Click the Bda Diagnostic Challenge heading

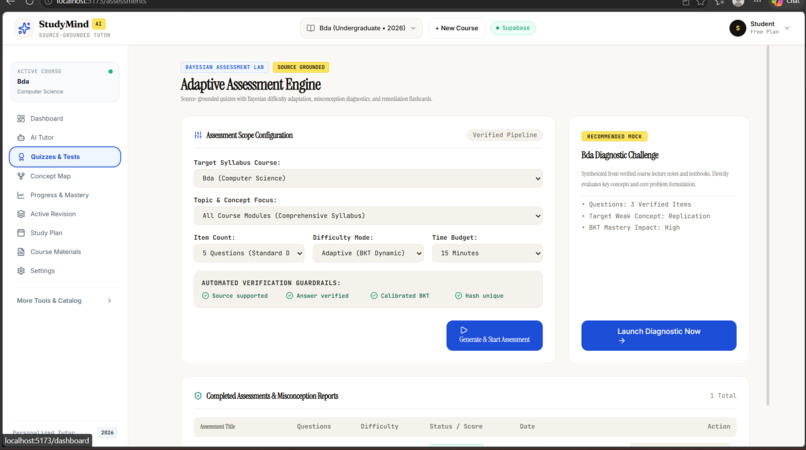click(620, 155)
